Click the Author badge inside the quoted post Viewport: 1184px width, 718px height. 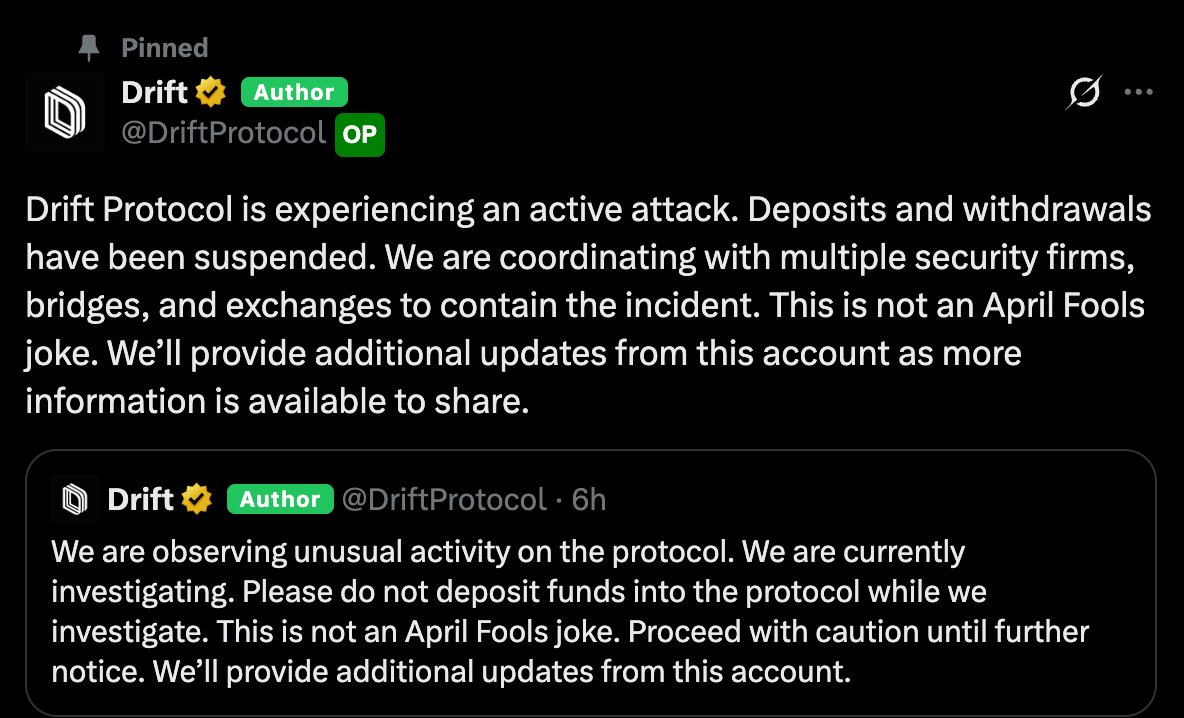280,498
